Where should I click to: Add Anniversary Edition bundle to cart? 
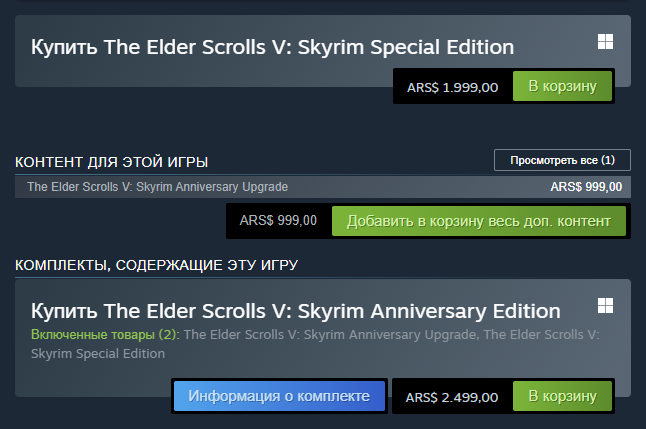(x=562, y=396)
